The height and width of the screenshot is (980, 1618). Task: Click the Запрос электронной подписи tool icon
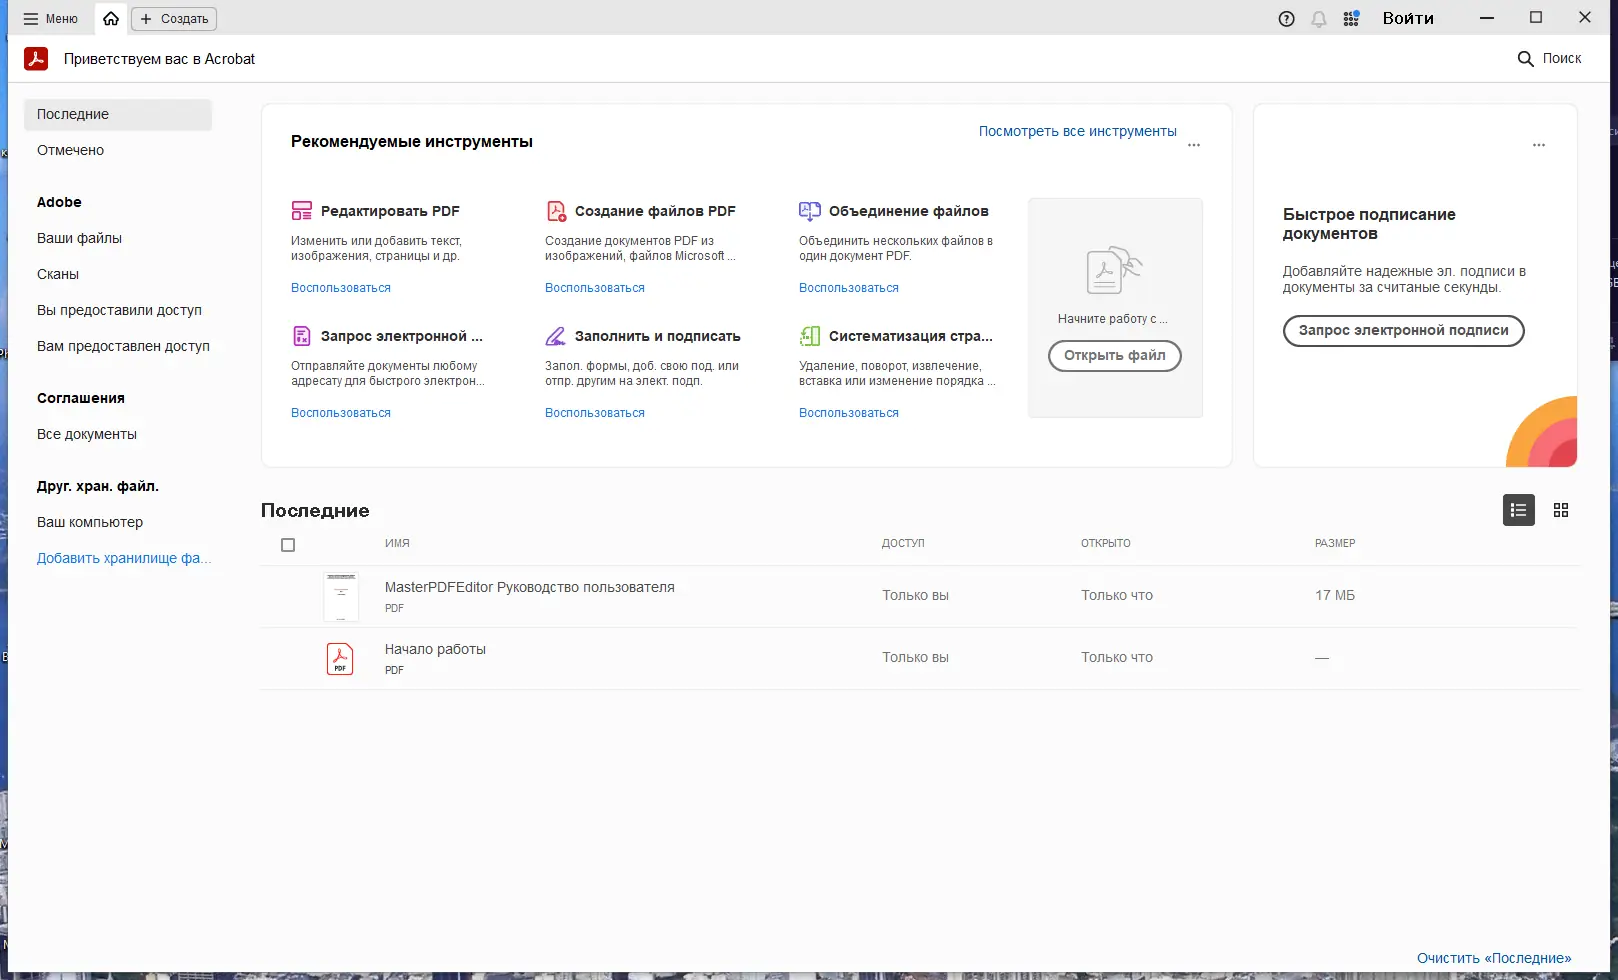click(x=302, y=336)
